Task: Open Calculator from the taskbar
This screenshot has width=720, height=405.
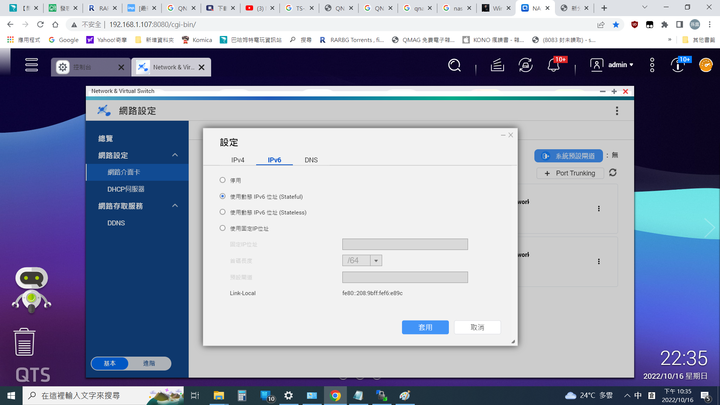Action: 242,395
